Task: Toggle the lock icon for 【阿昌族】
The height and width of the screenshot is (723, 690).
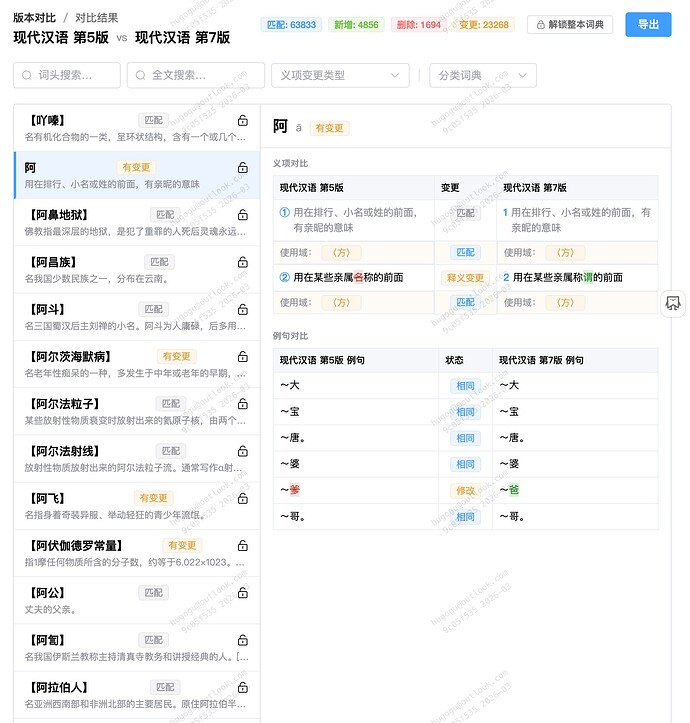Action: click(243, 262)
